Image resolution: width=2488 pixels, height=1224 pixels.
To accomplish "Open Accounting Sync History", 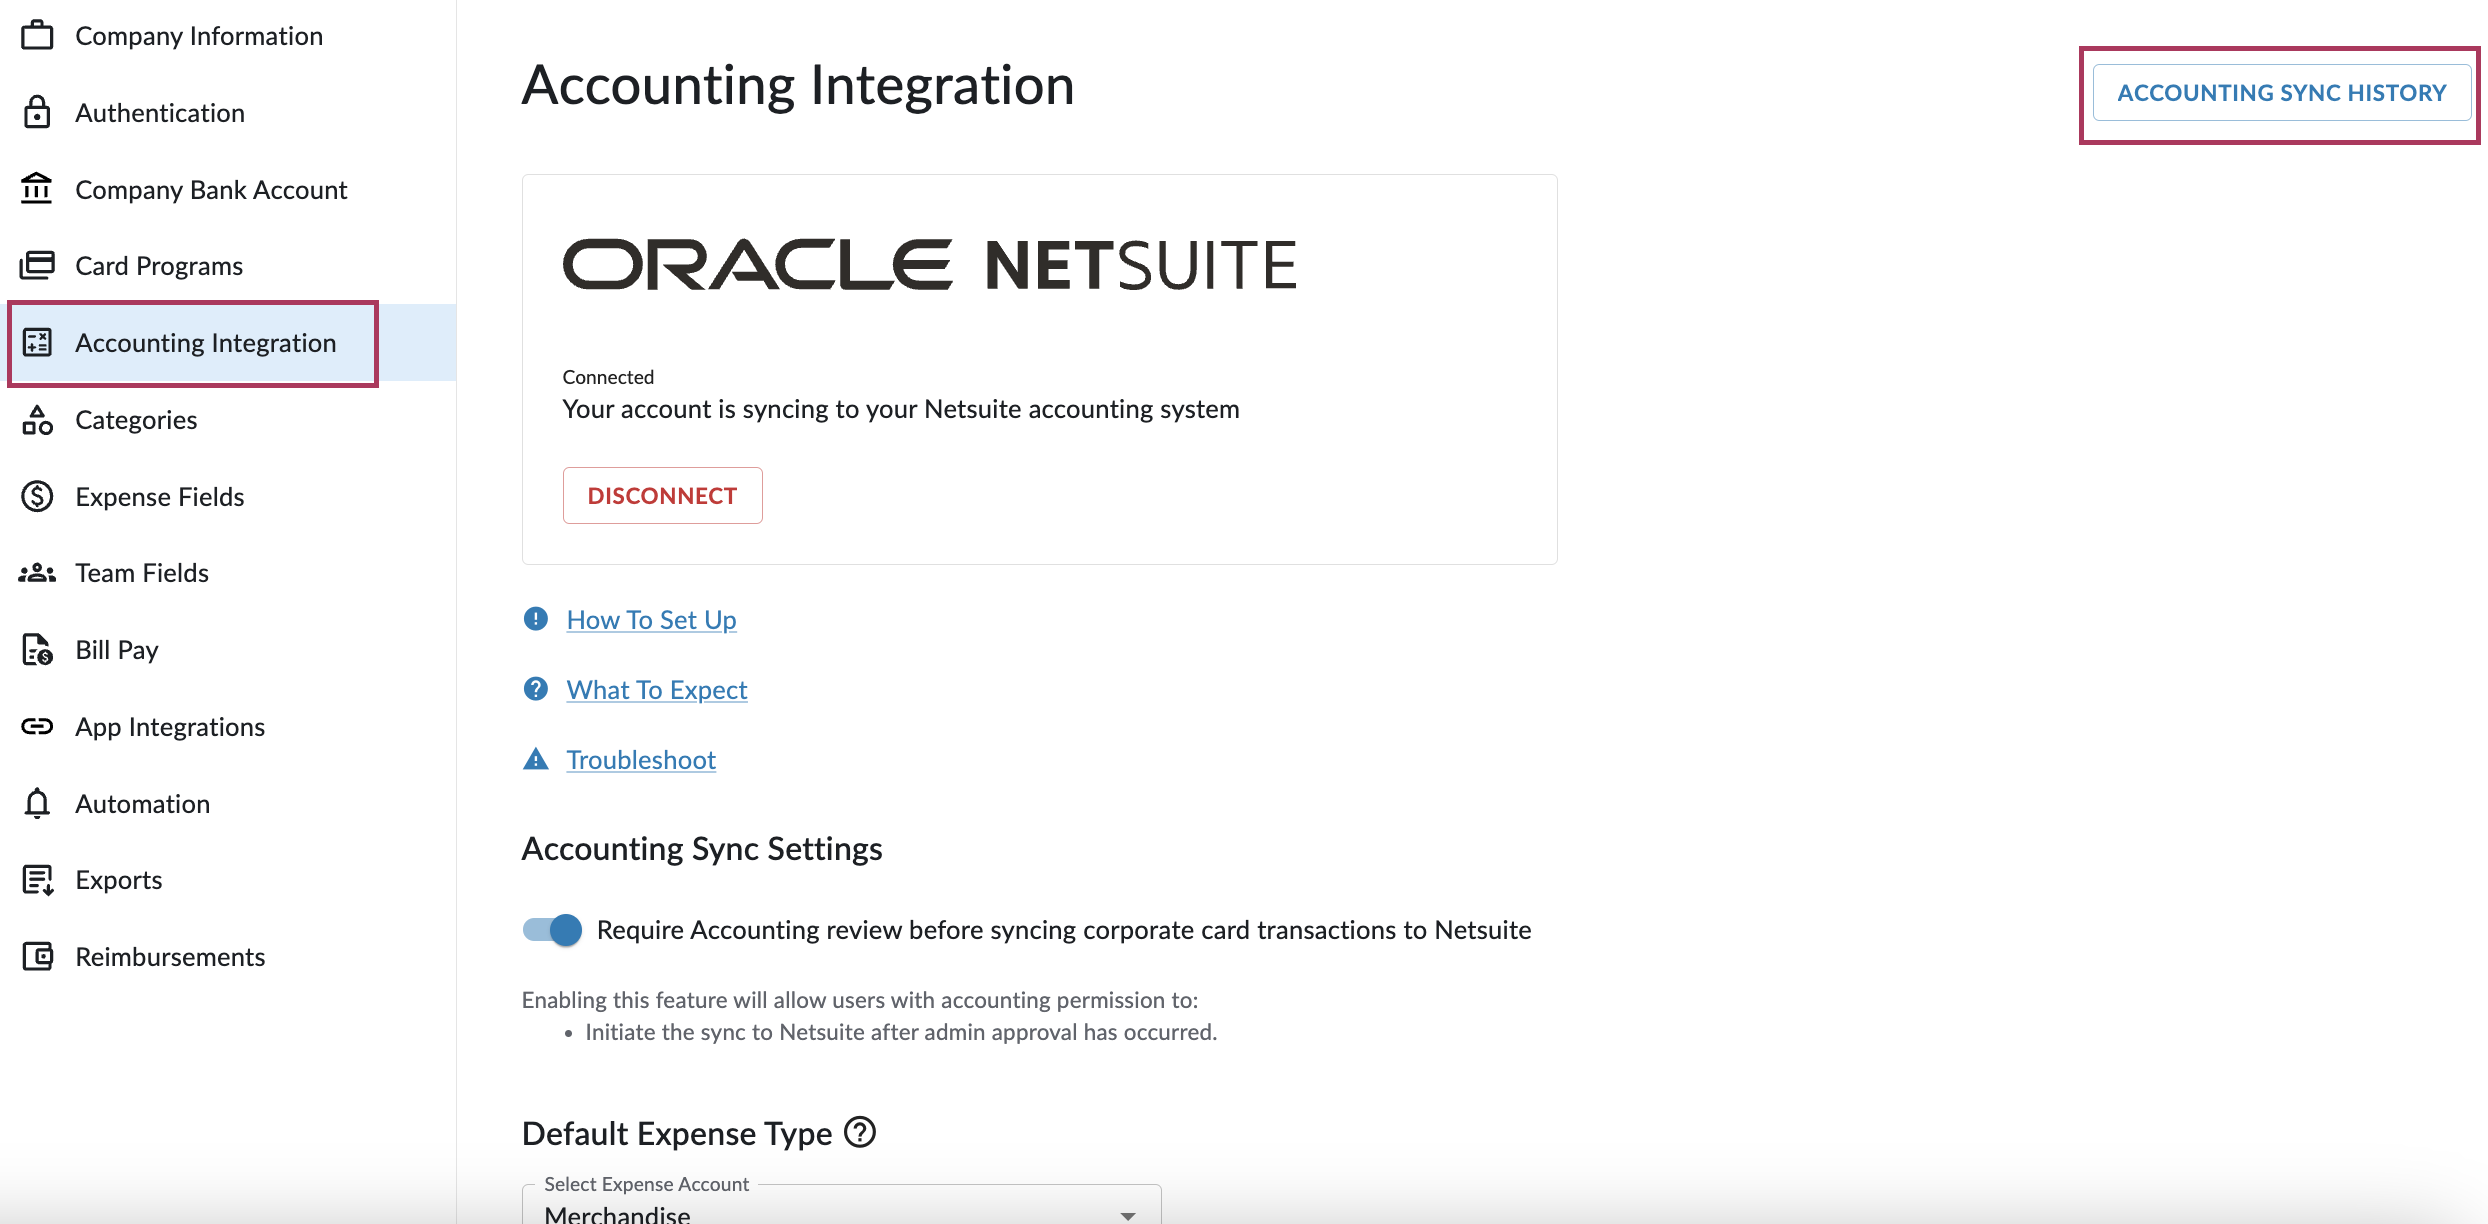I will 2281,93.
